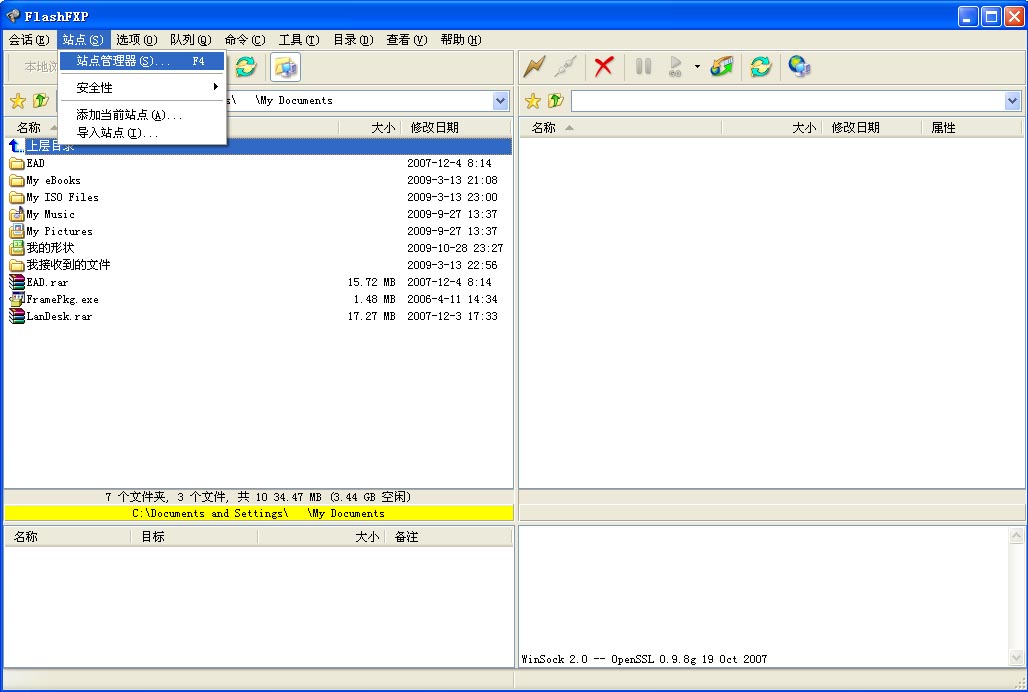Open the 会话(E) menu

(x=29, y=40)
